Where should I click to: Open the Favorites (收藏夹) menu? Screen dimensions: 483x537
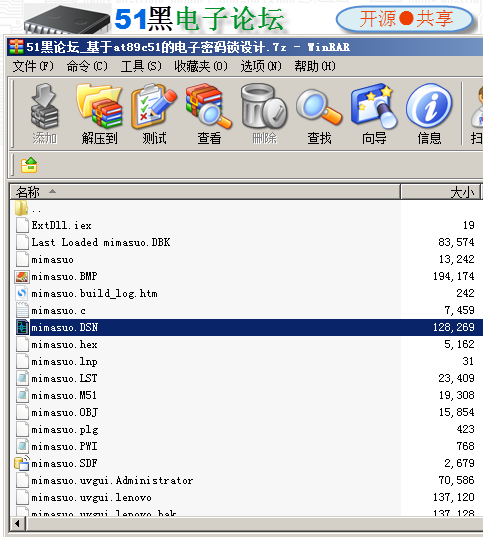pyautogui.click(x=201, y=66)
